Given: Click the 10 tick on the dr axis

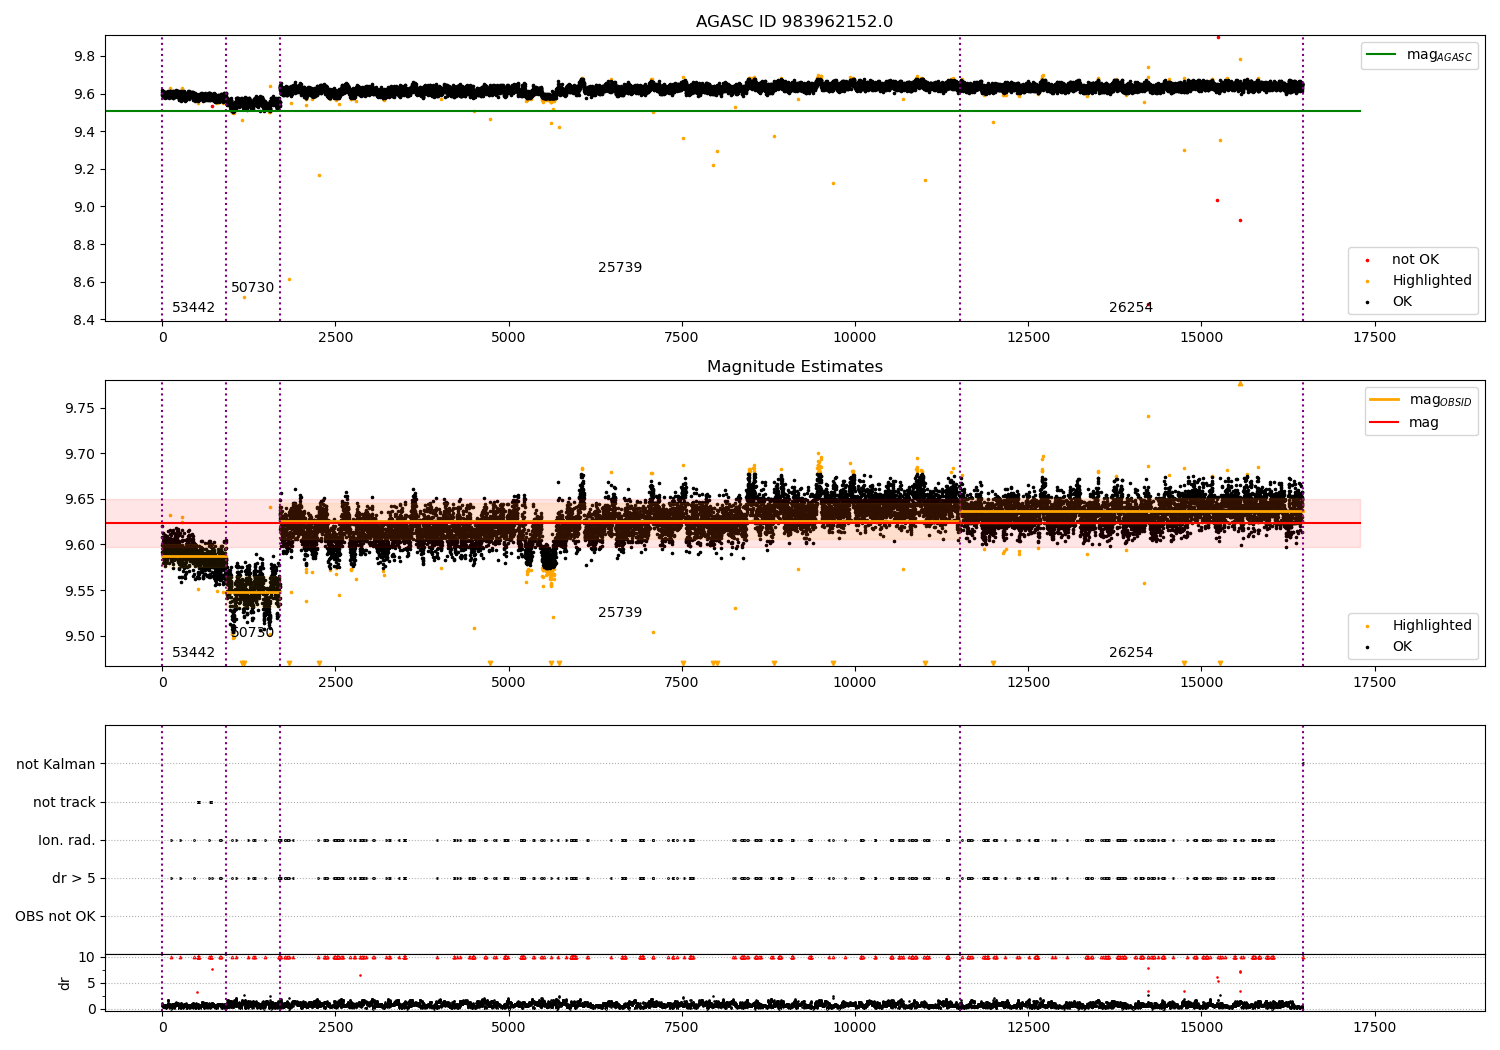Looking at the screenshot, I should (x=87, y=958).
